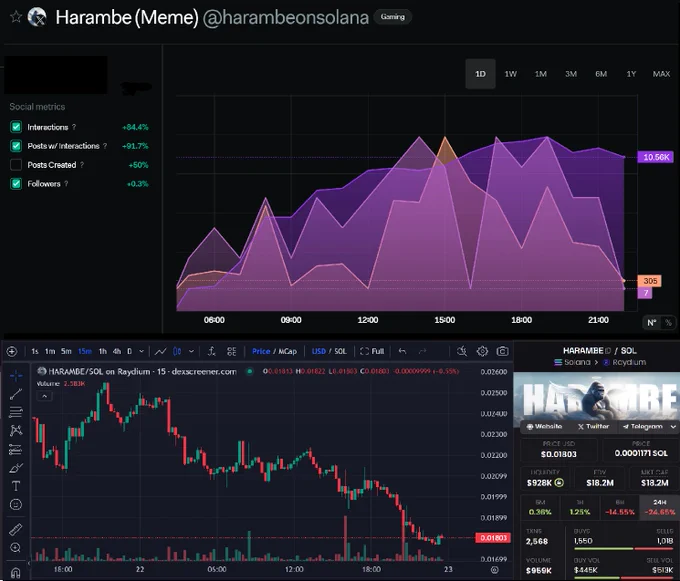The width and height of the screenshot is (680, 581).
Task: Set chart interval to 1h
Action: [x=102, y=351]
